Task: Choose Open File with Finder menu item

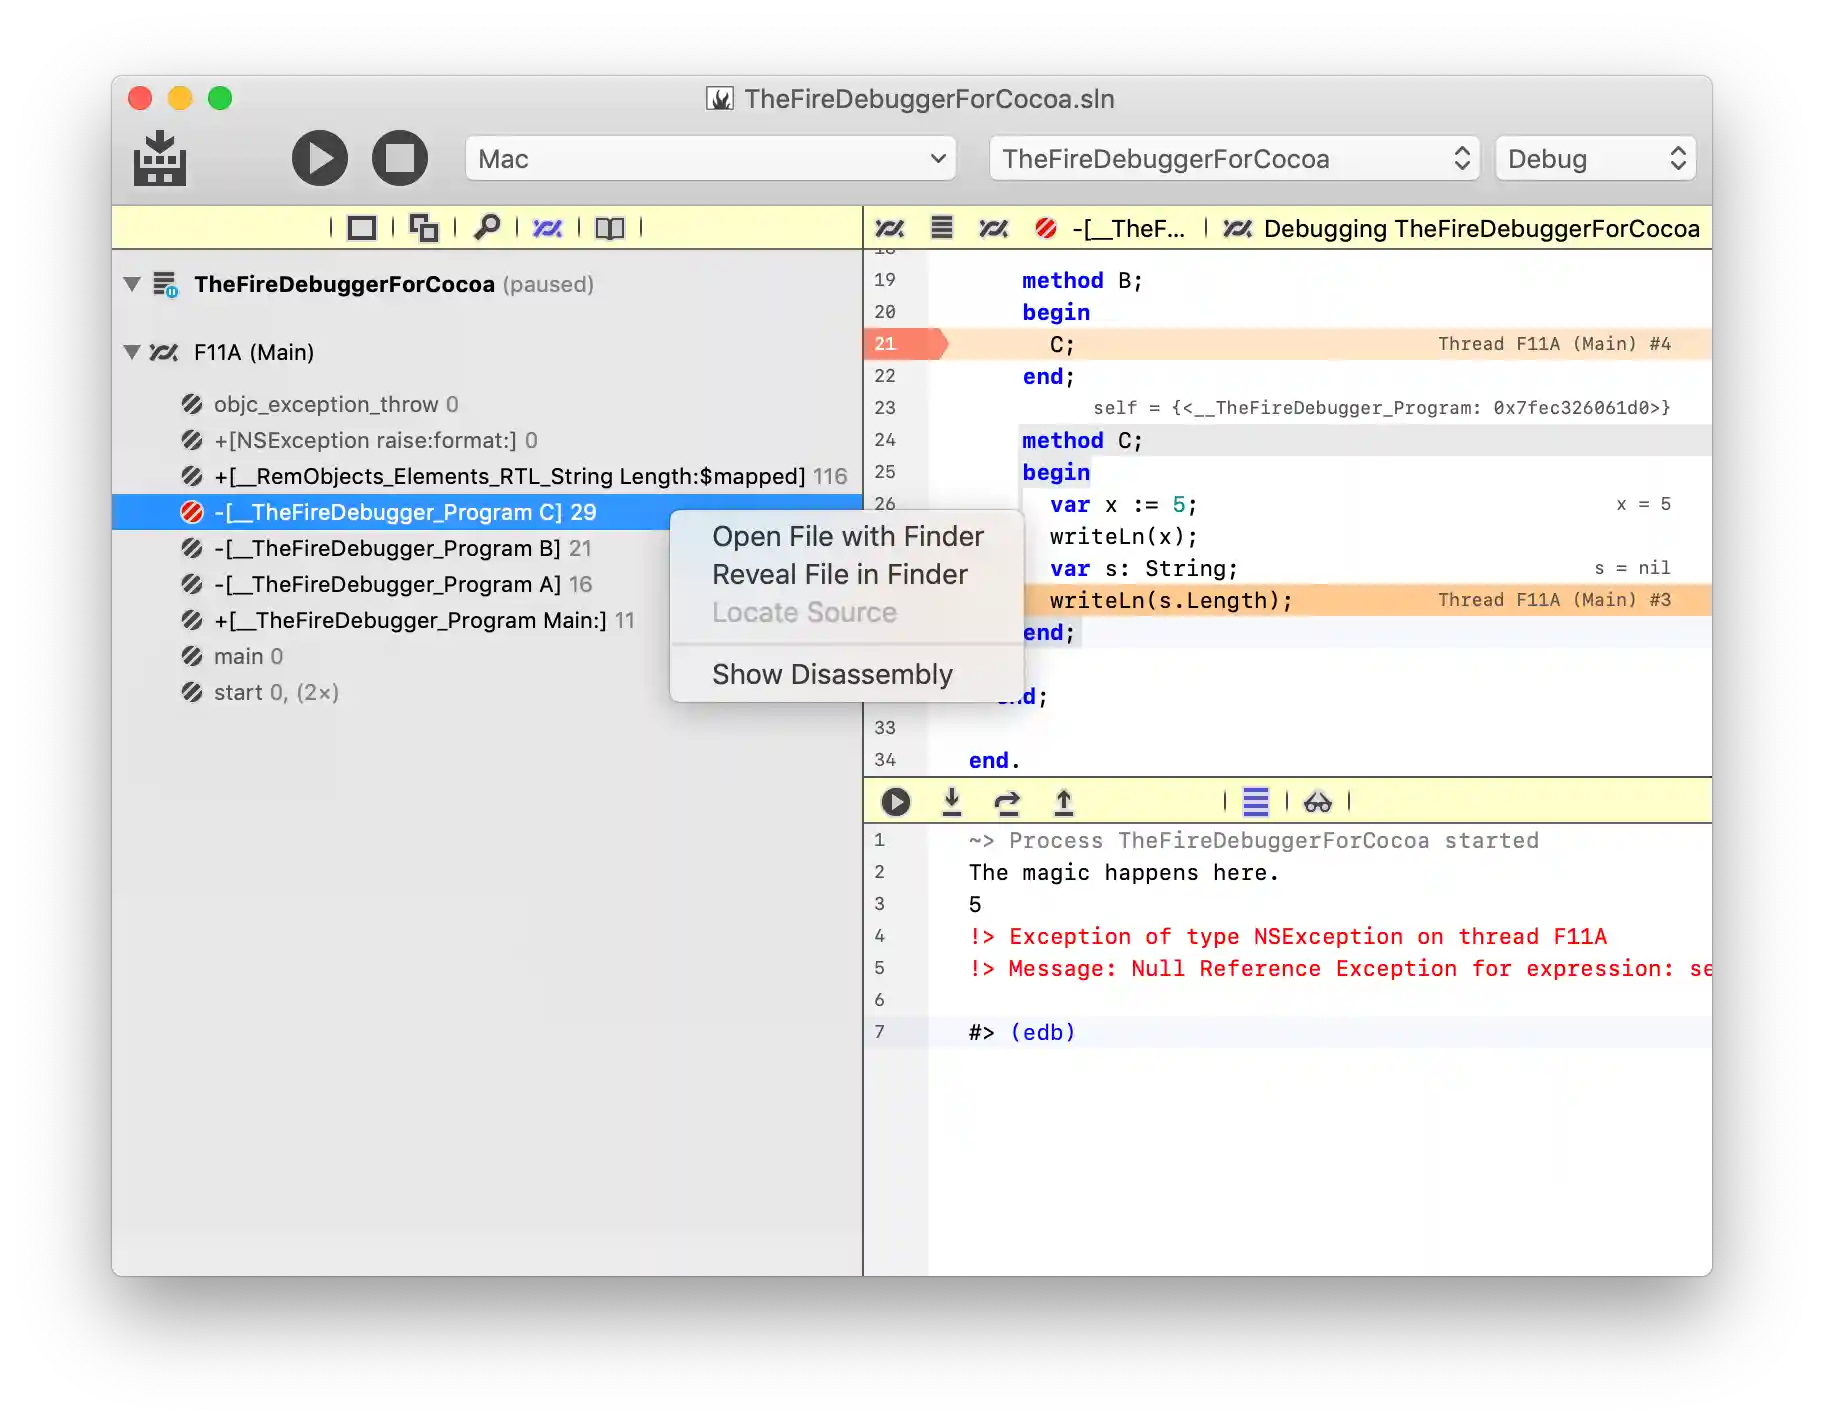Action: click(x=847, y=537)
